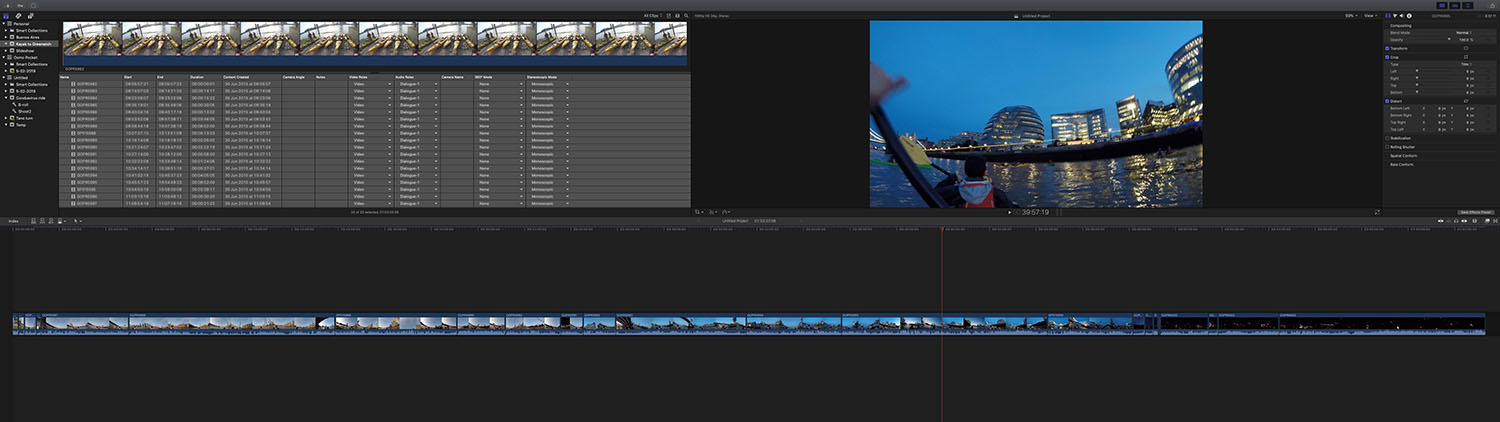Screen dimensions: 1500x422
Task: Click the Save Effects Preset button
Action: tap(1476, 212)
